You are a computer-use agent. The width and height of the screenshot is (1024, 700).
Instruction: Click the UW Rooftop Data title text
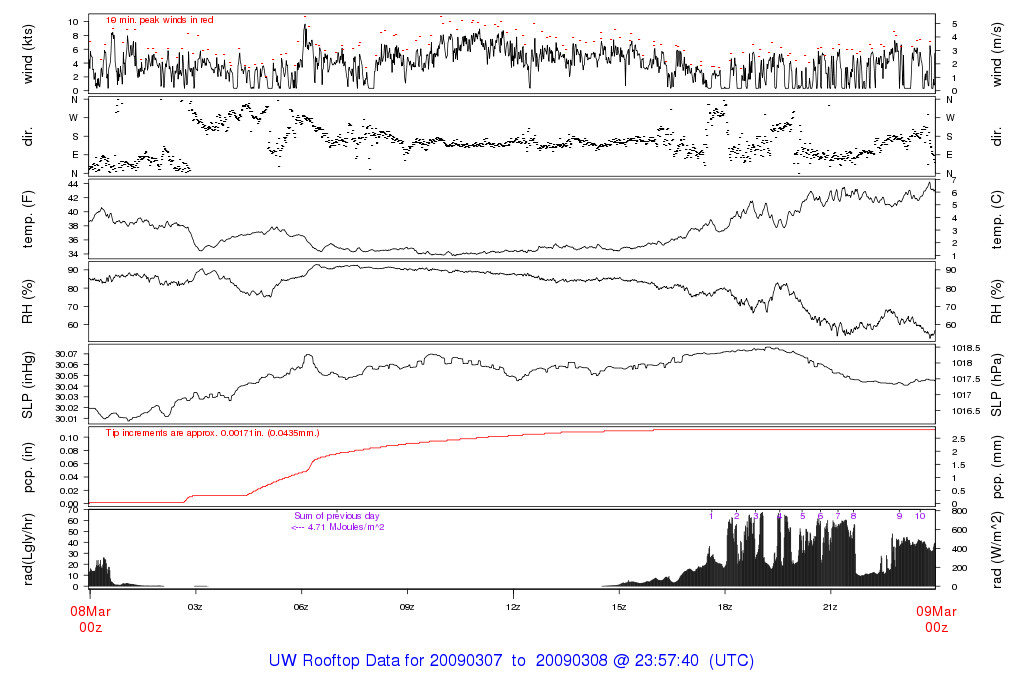tap(511, 661)
